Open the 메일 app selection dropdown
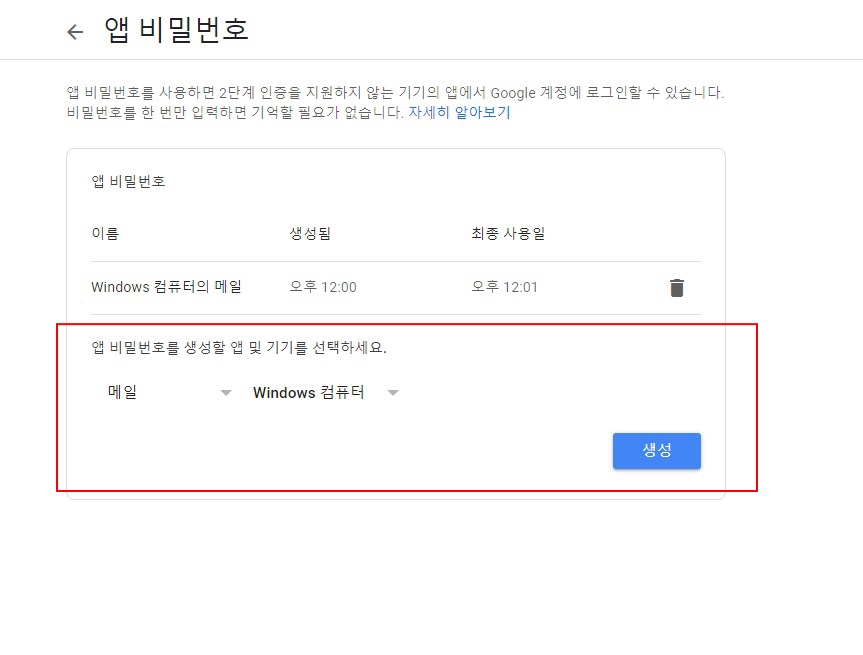This screenshot has width=863, height=655. [170, 392]
